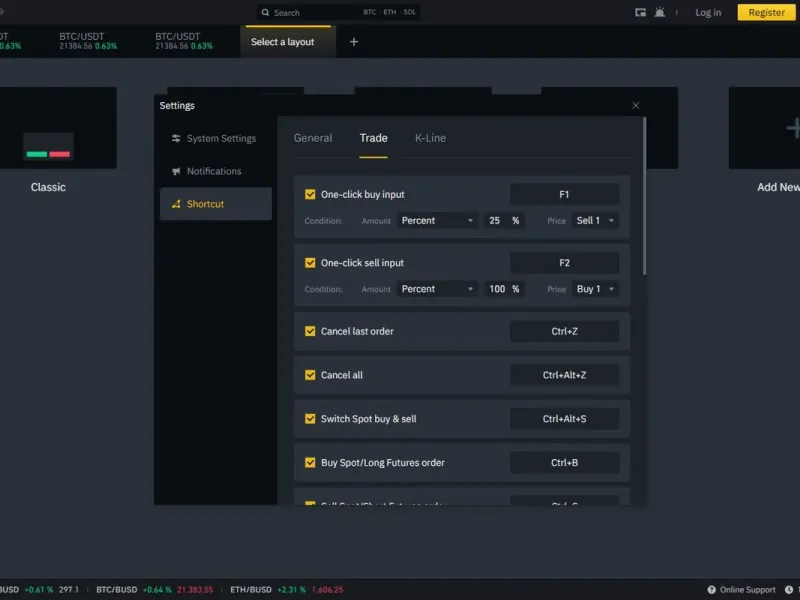Screen dimensions: 800x600
Task: Click the 297.1 price in bottom ticker
Action: pos(69,590)
